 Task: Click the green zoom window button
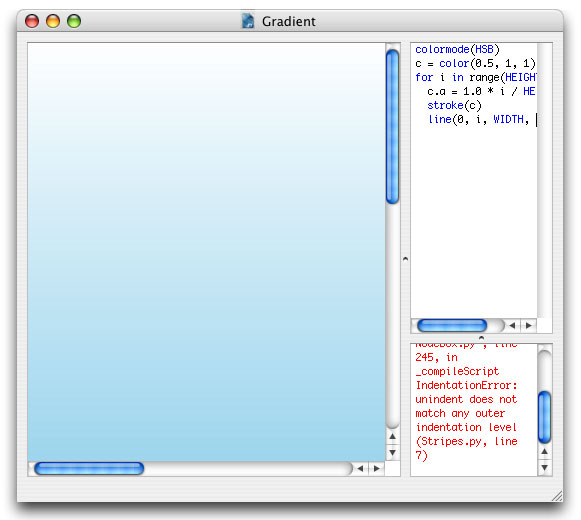(x=74, y=21)
